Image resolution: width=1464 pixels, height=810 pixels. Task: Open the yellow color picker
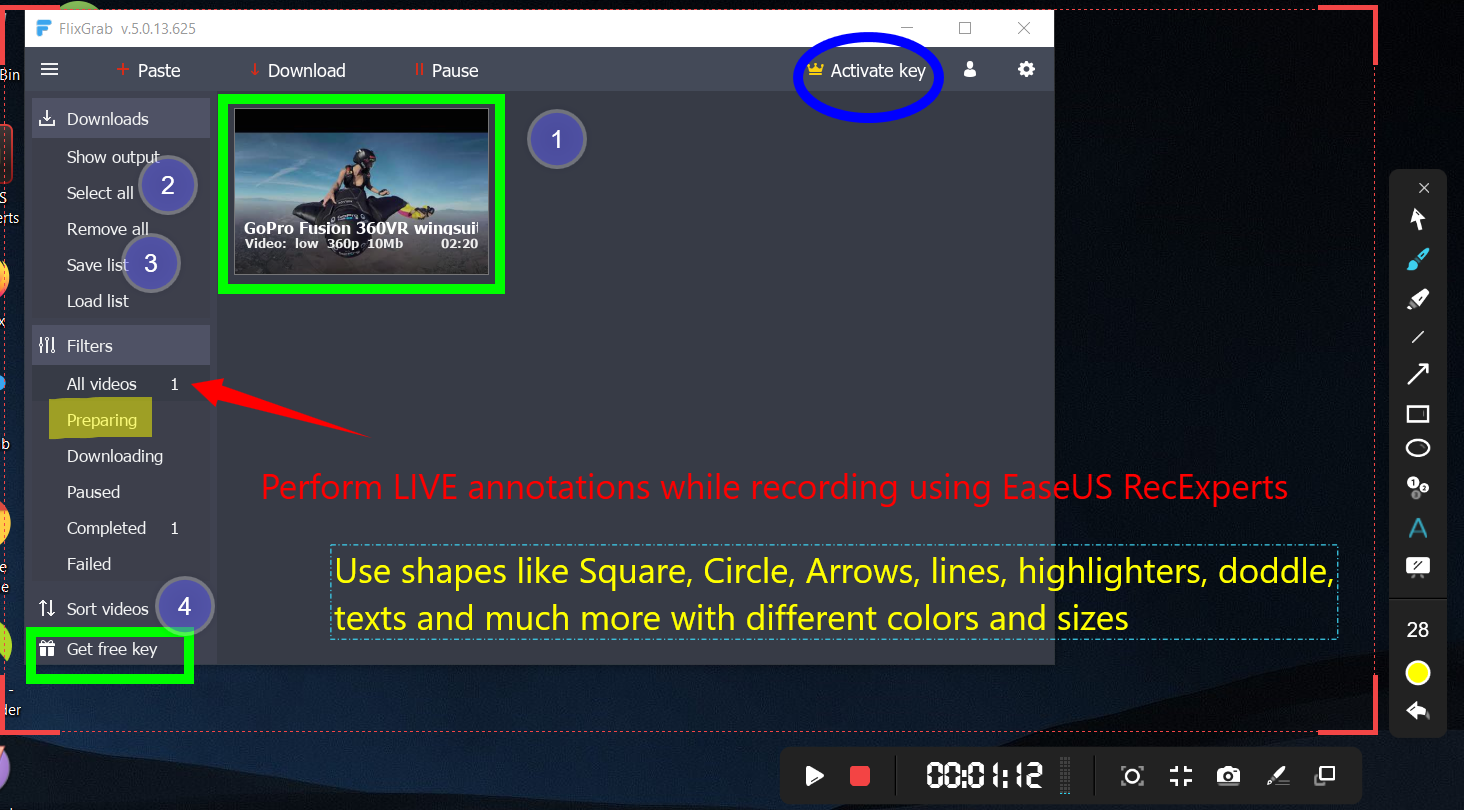pos(1417,673)
